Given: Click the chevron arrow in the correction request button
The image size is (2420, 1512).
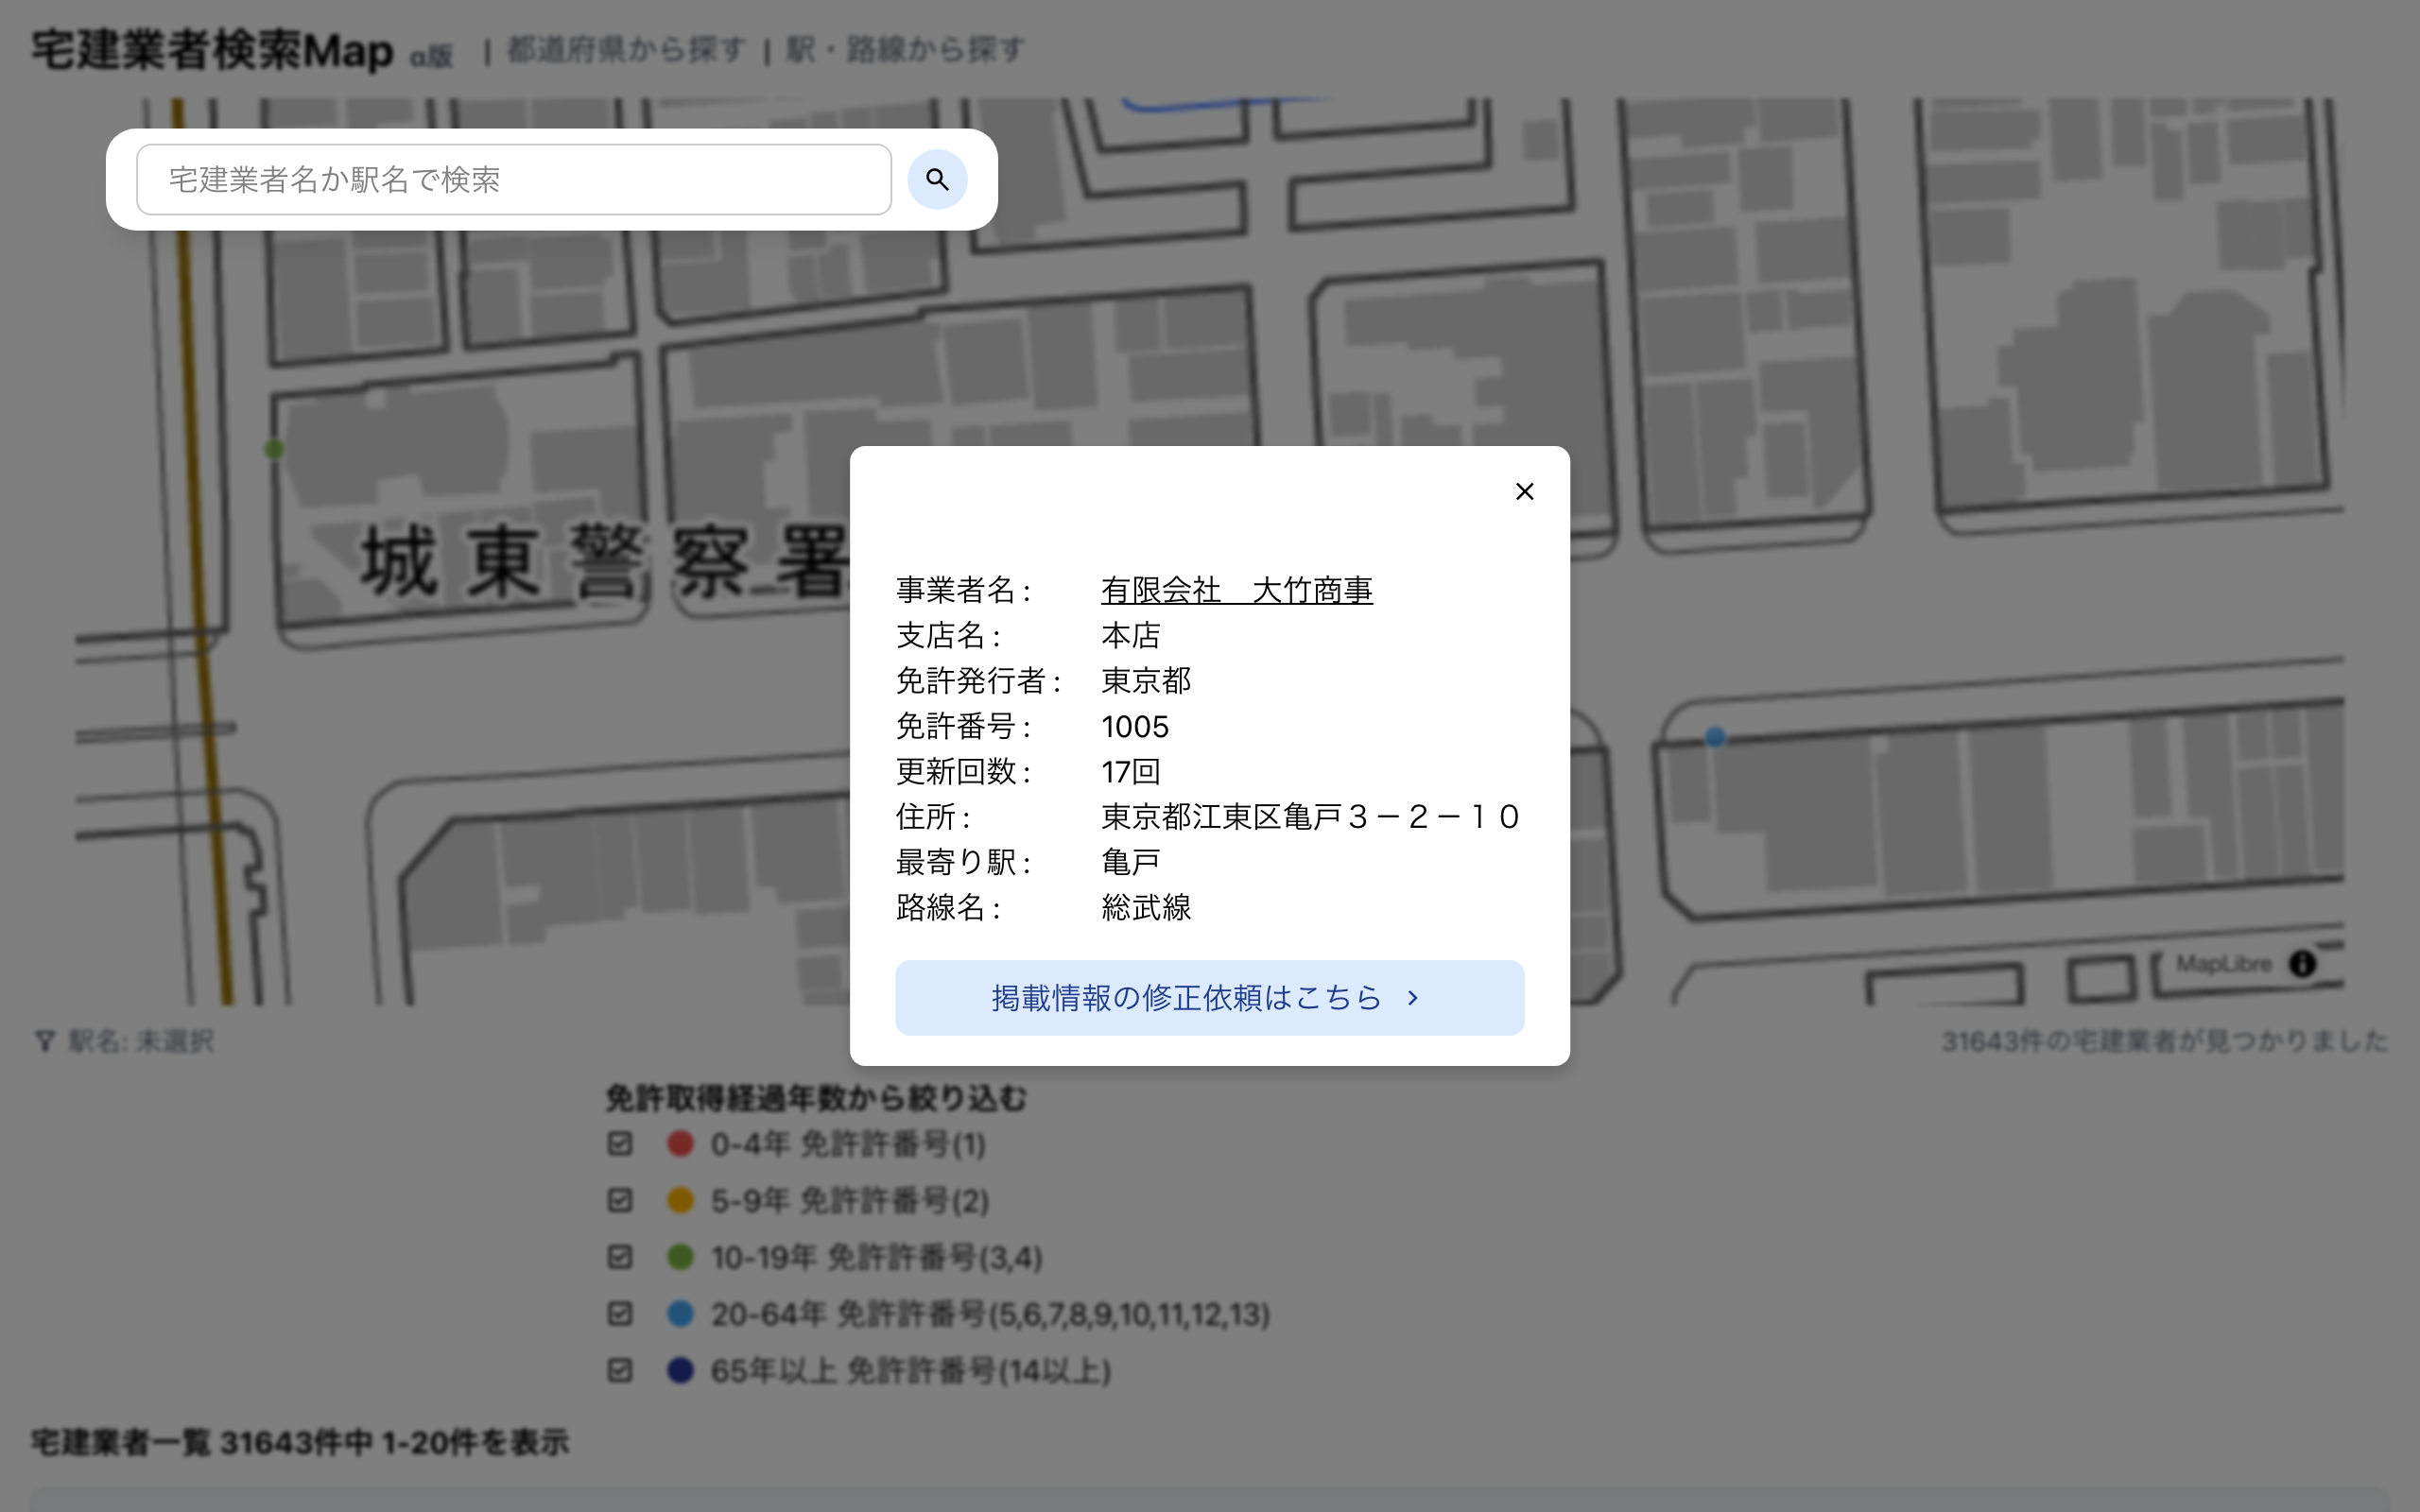Looking at the screenshot, I should pyautogui.click(x=1412, y=998).
